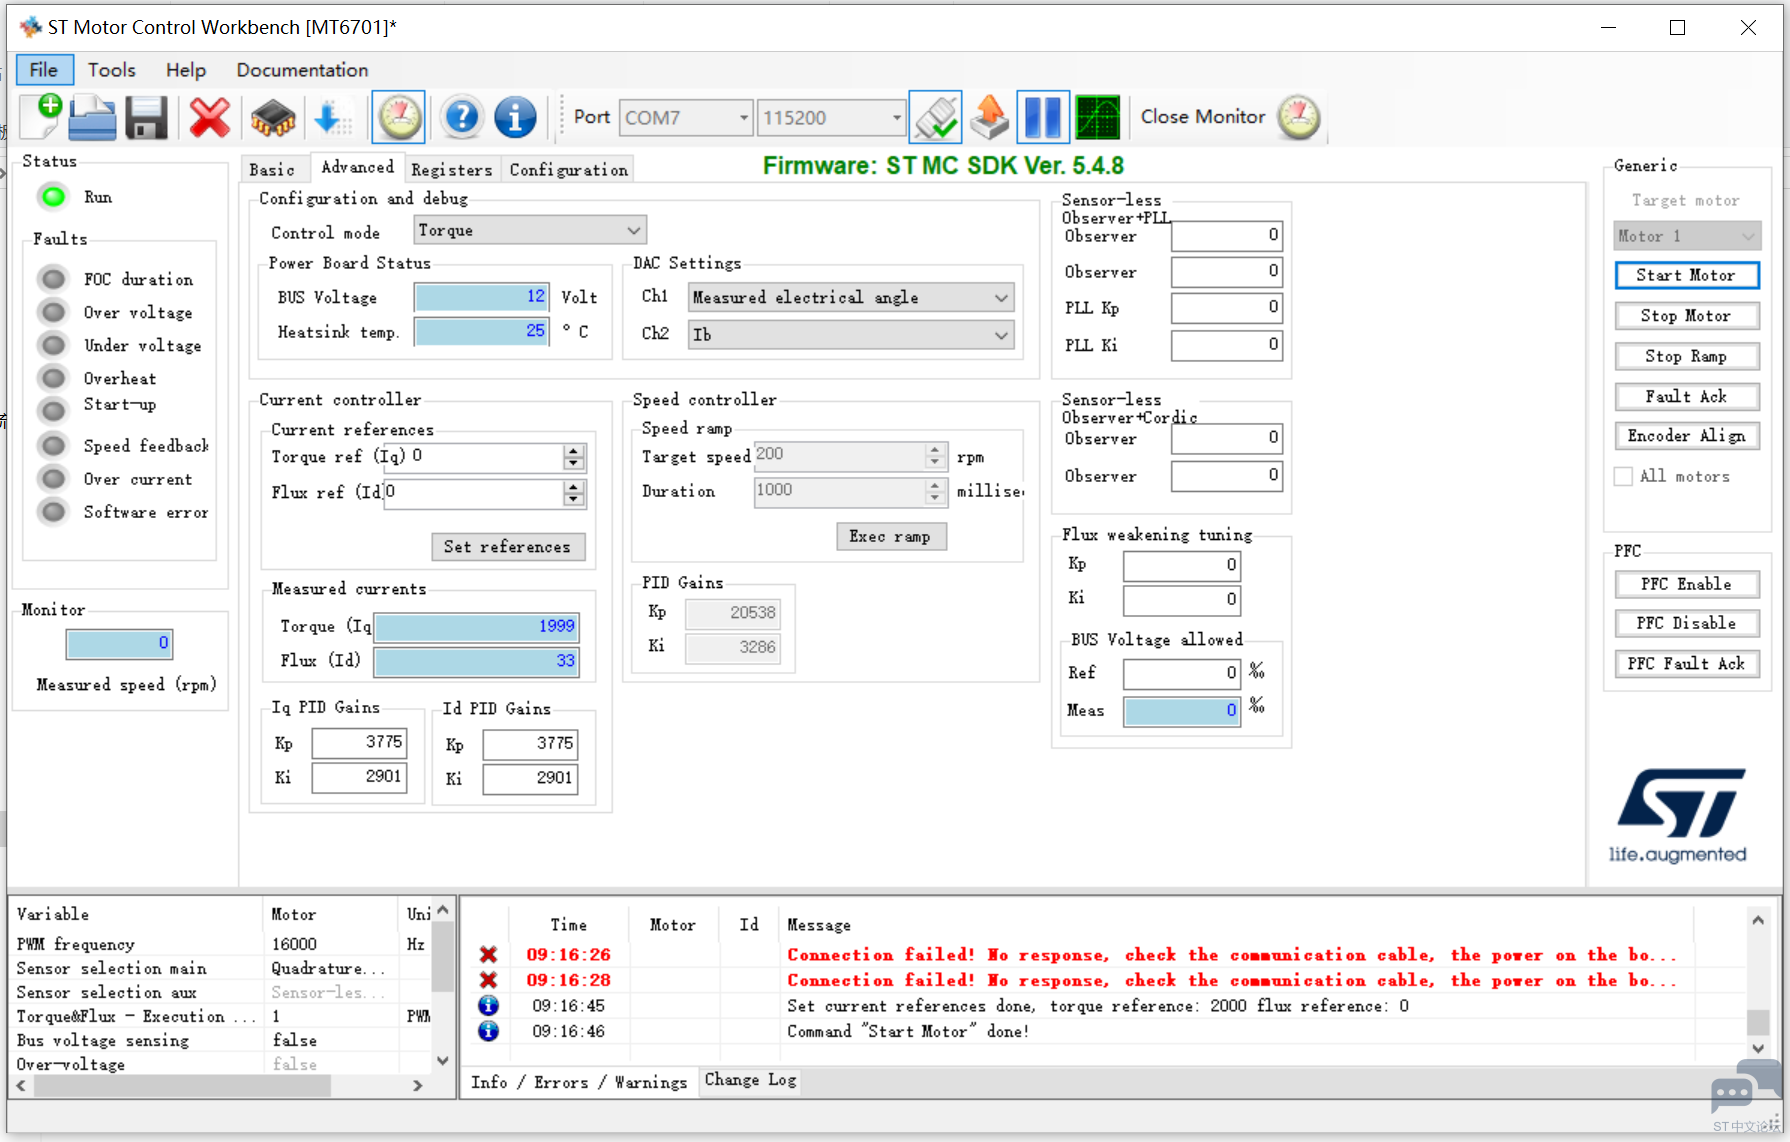Click the Start Motor button
This screenshot has width=1790, height=1142.
1686,275
